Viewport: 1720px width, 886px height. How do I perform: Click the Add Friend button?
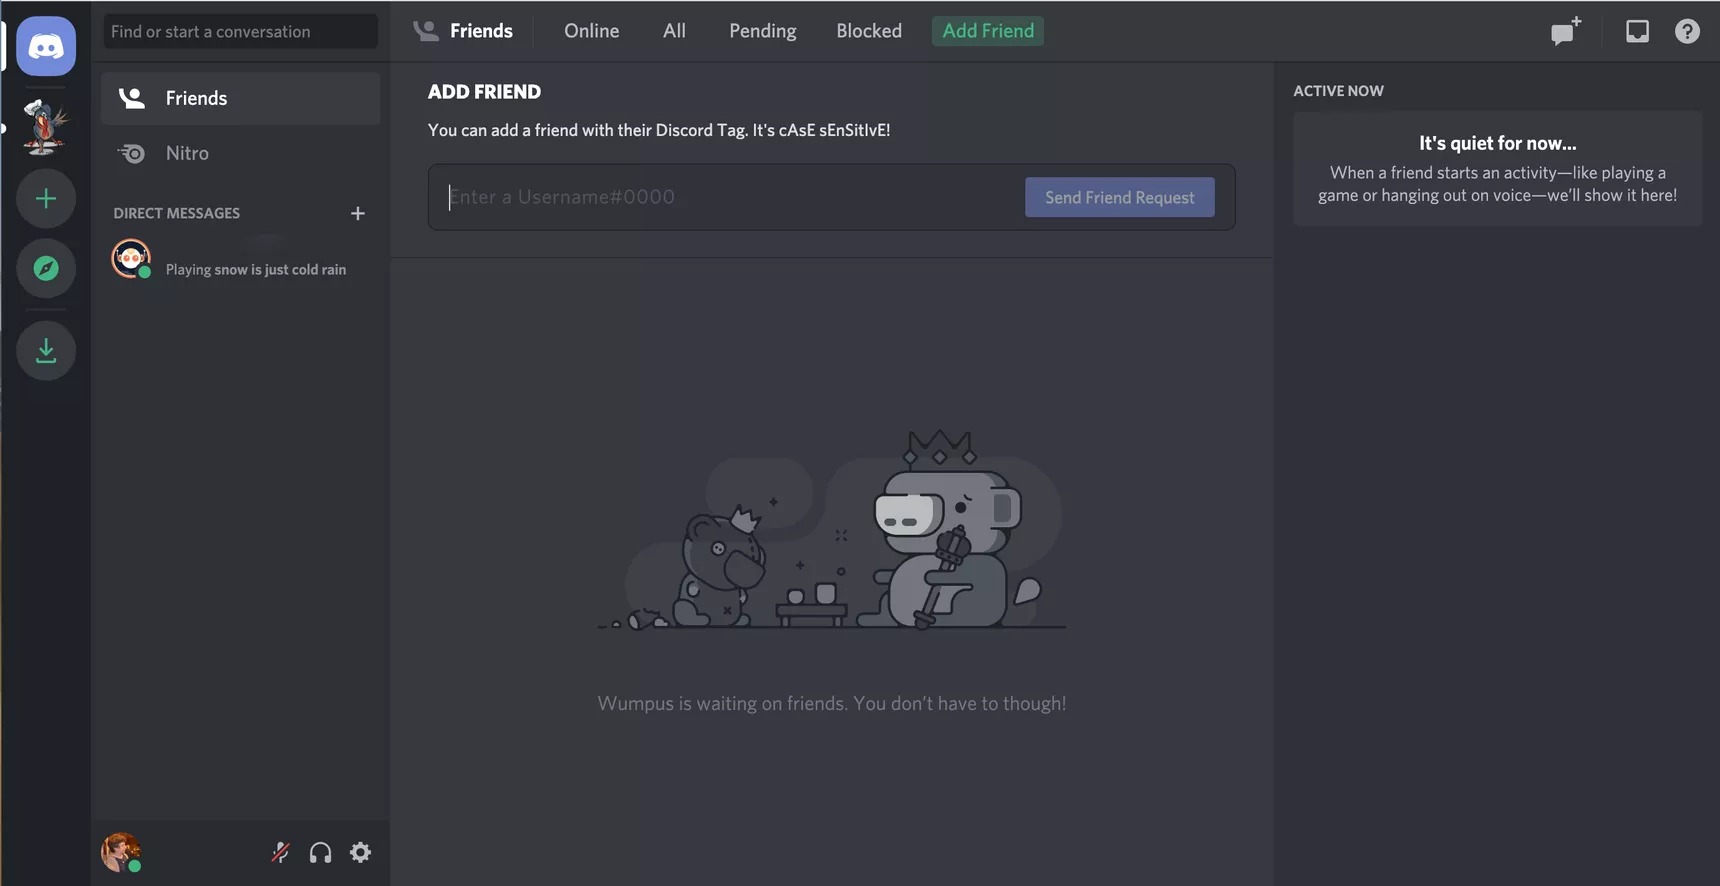click(987, 31)
